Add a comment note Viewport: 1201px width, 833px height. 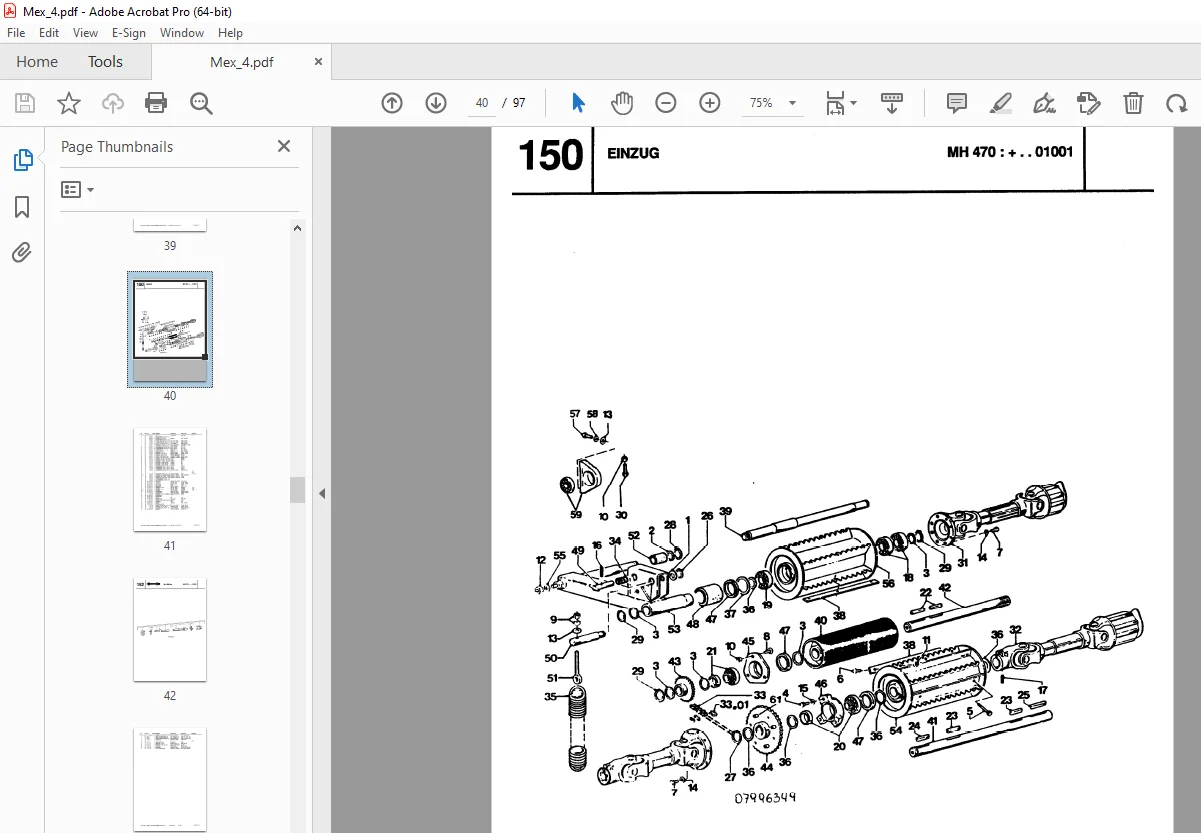tap(957, 103)
